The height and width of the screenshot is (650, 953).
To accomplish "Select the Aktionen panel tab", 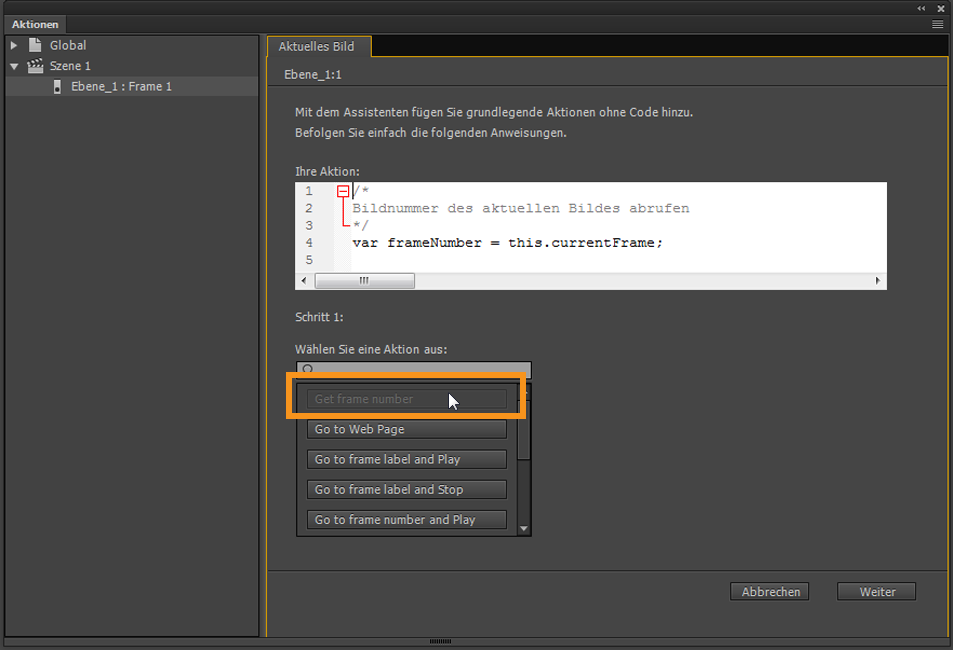I will (x=35, y=24).
